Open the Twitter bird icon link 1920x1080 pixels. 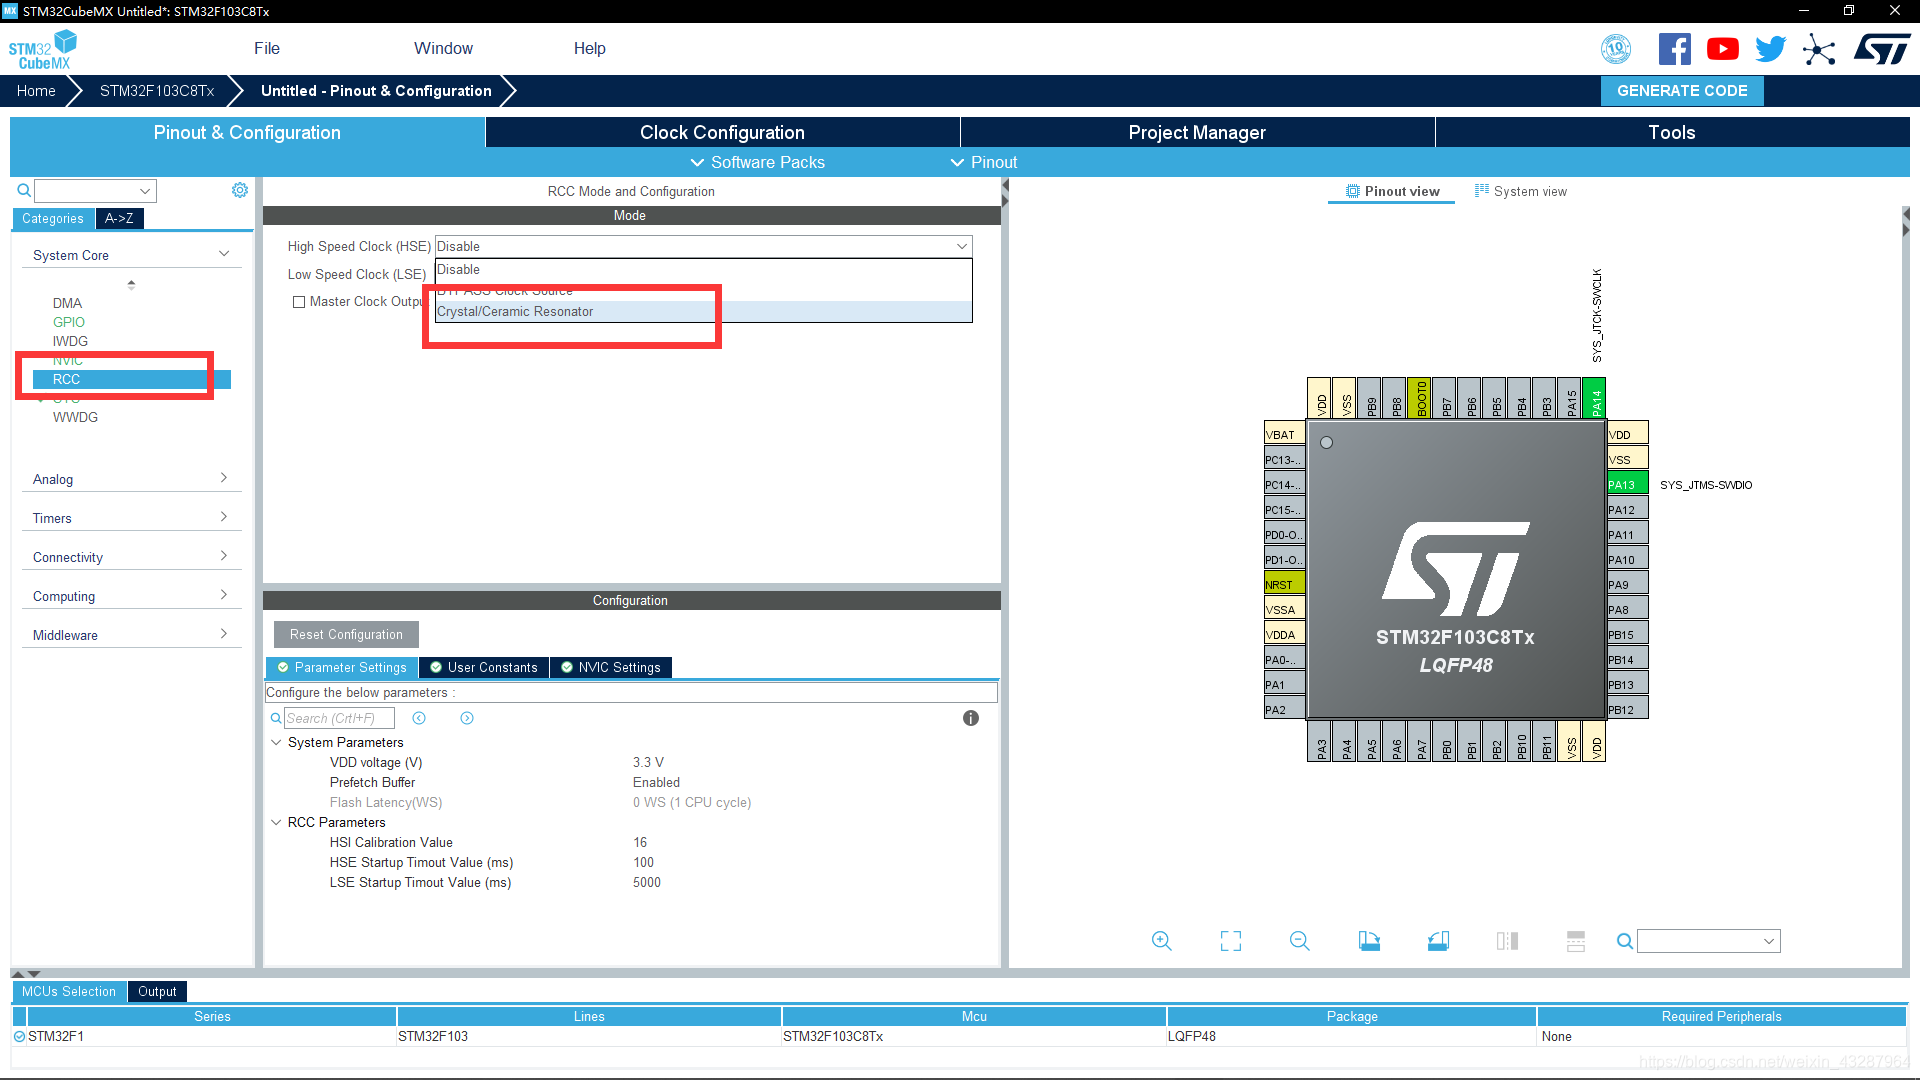pos(1770,49)
